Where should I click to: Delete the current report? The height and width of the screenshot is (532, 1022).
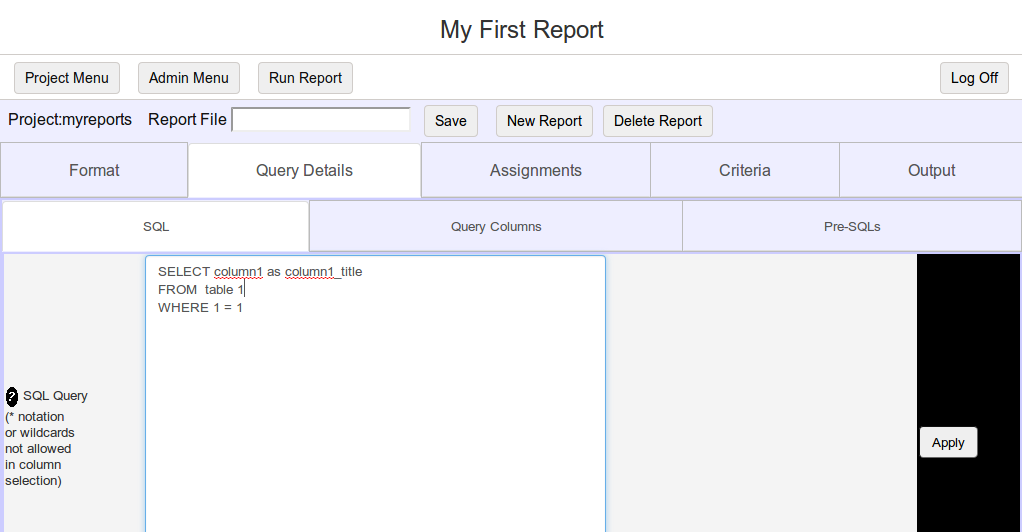(x=658, y=121)
